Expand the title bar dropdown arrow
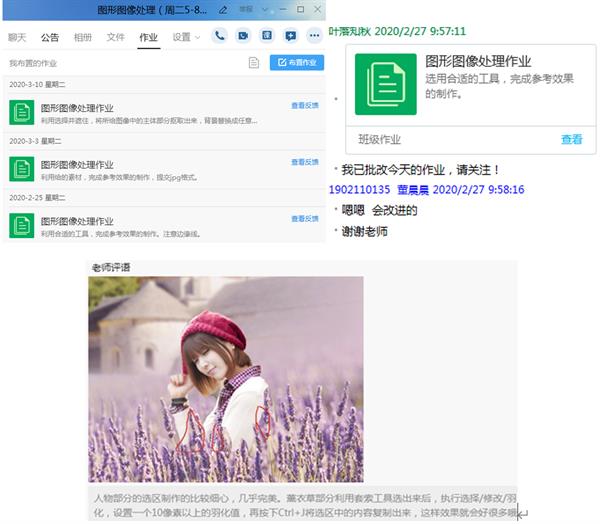 click(x=262, y=9)
